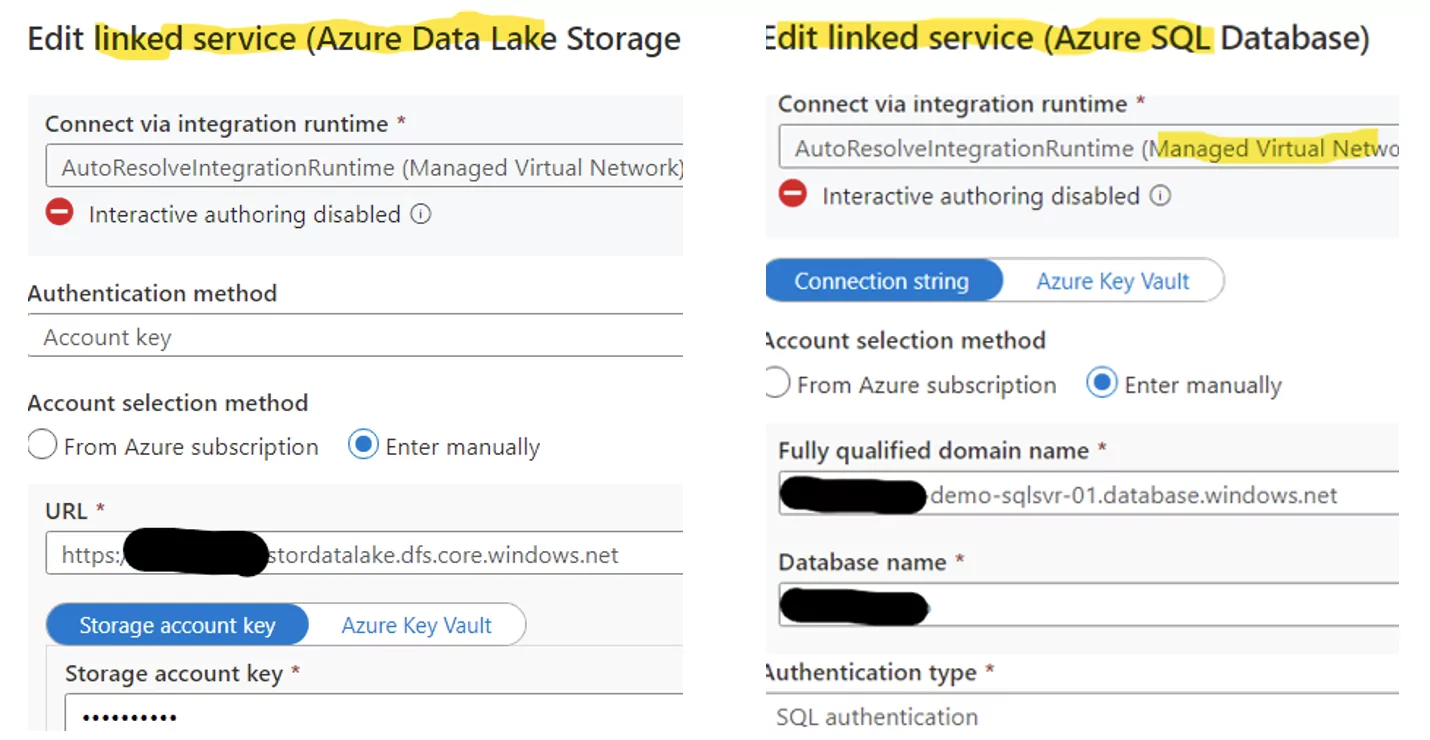Click 'URL' field label

pyautogui.click(x=67, y=511)
